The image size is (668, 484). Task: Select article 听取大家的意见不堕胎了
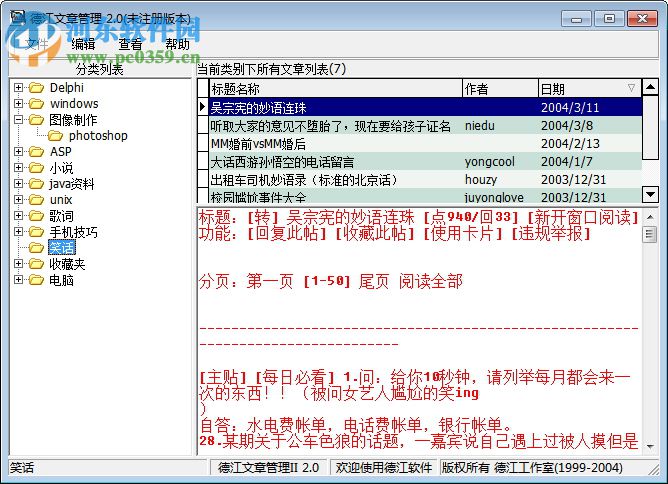(425, 126)
